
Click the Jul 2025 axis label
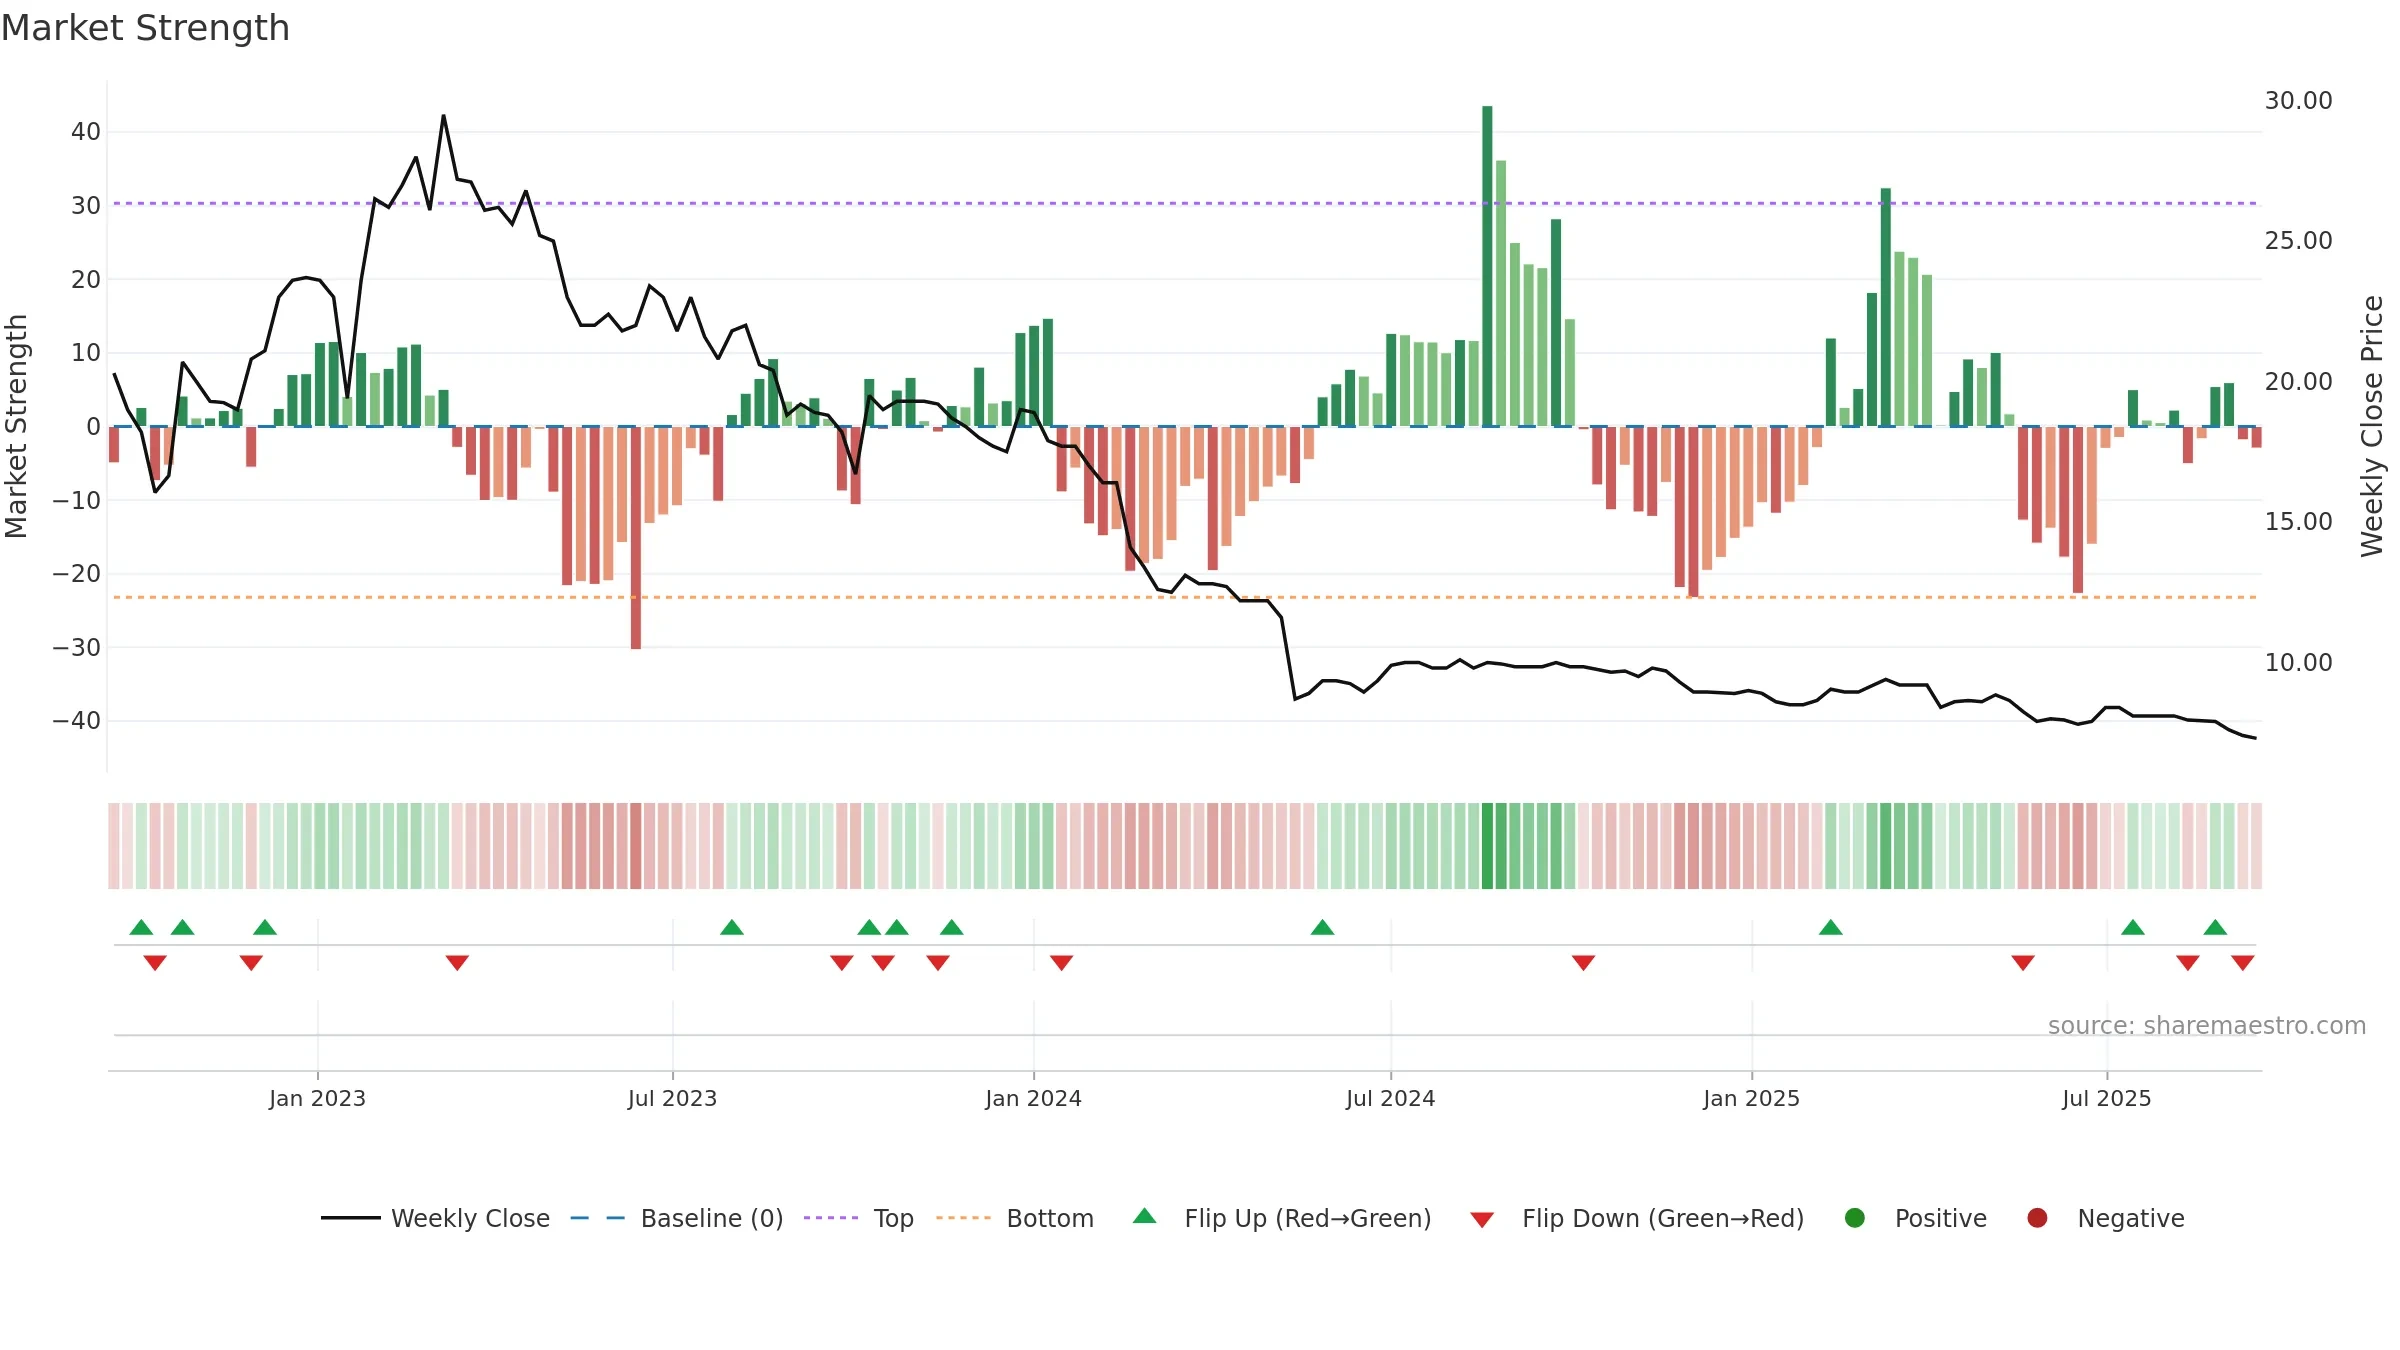point(2106,1098)
